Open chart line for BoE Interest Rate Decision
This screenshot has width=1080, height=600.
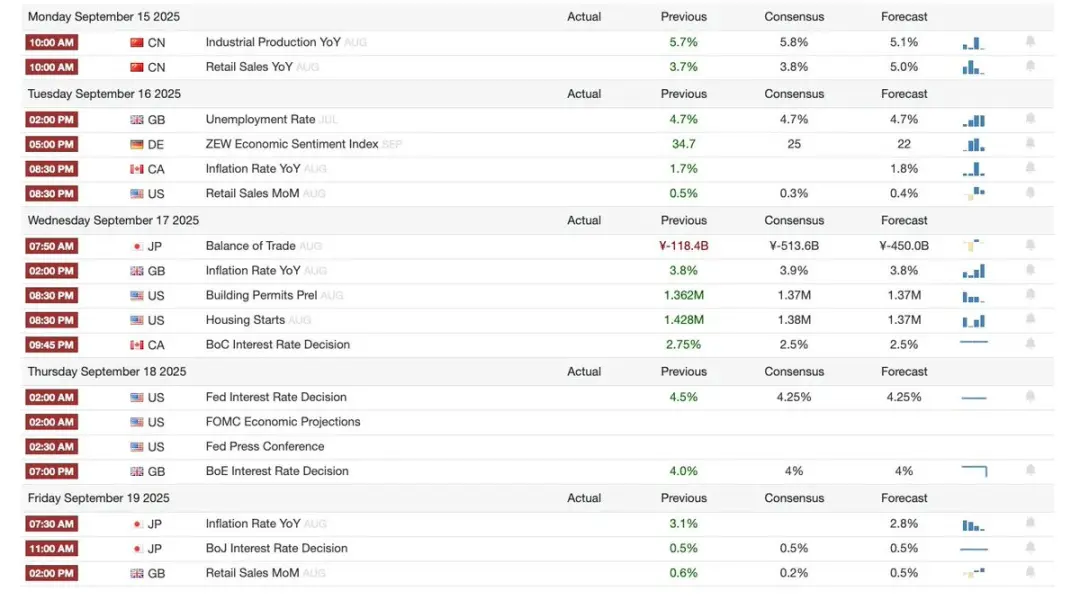coord(974,471)
